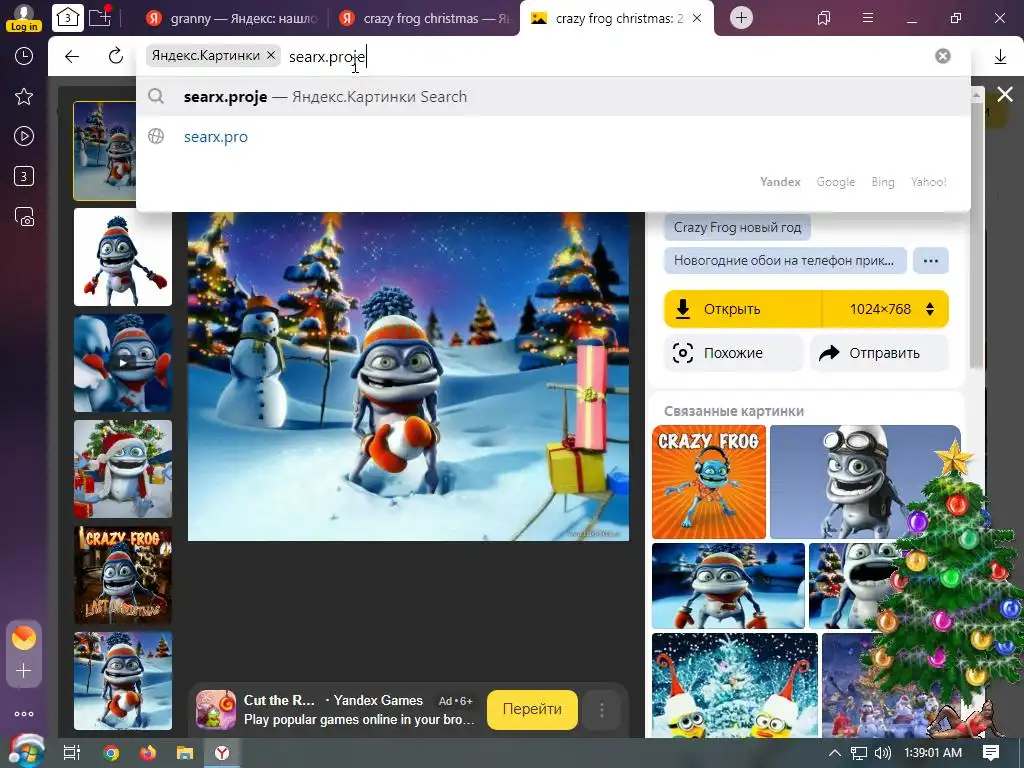The width and height of the screenshot is (1024, 768).
Task: Select the video thumbnail with play icon
Action: tap(123, 363)
